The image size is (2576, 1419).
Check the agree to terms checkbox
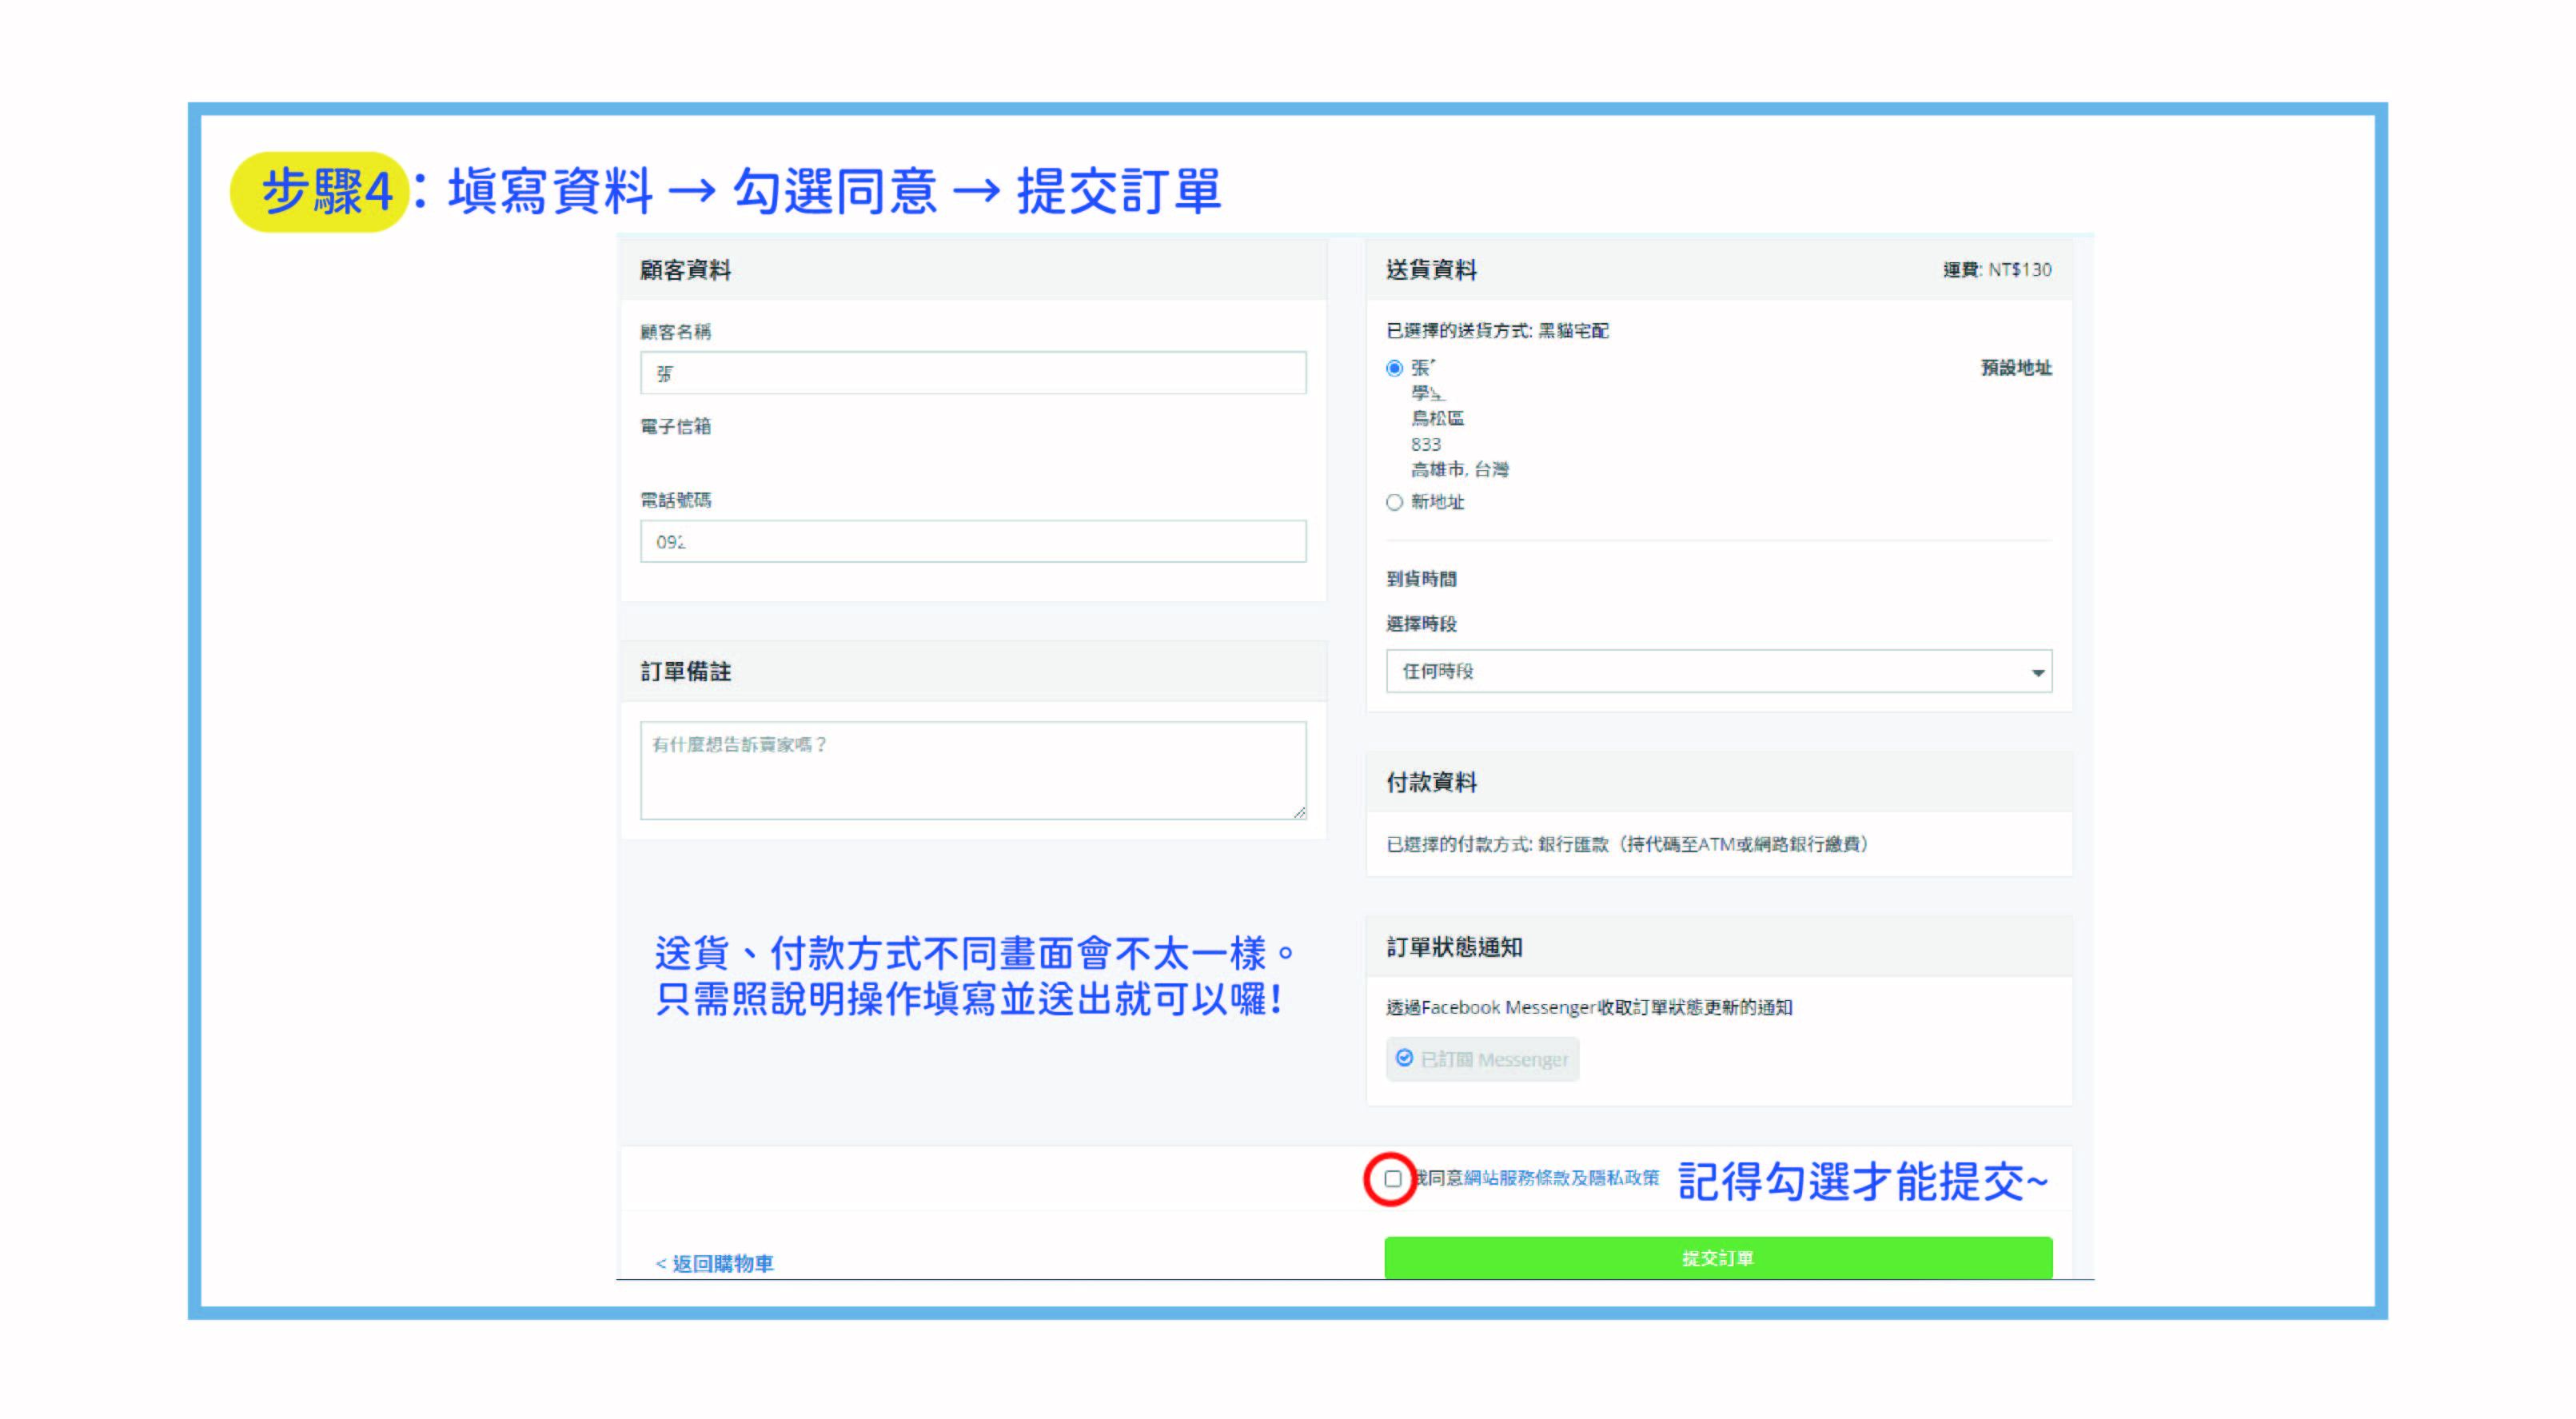click(1392, 1179)
